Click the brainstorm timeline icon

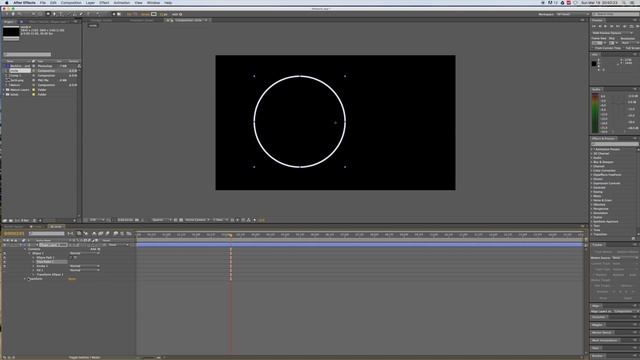[x=116, y=233]
